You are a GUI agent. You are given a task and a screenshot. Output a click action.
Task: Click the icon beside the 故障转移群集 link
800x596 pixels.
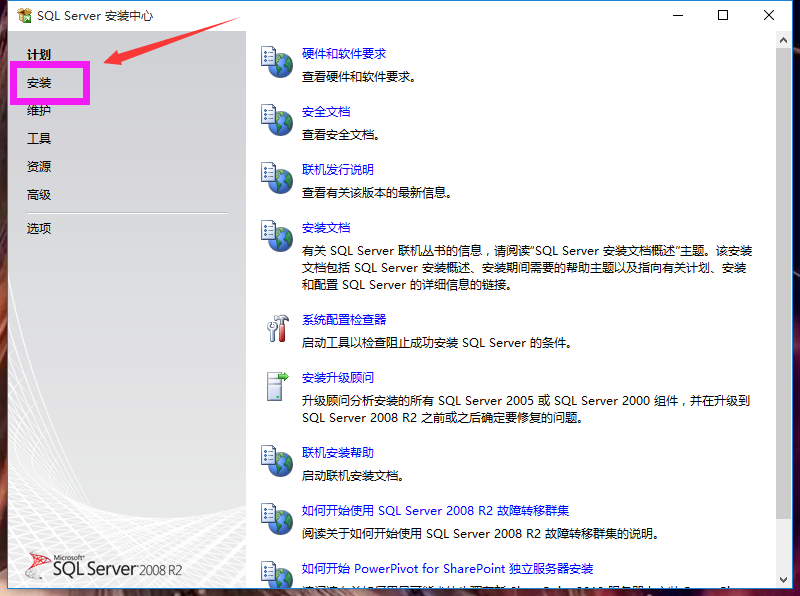277,519
